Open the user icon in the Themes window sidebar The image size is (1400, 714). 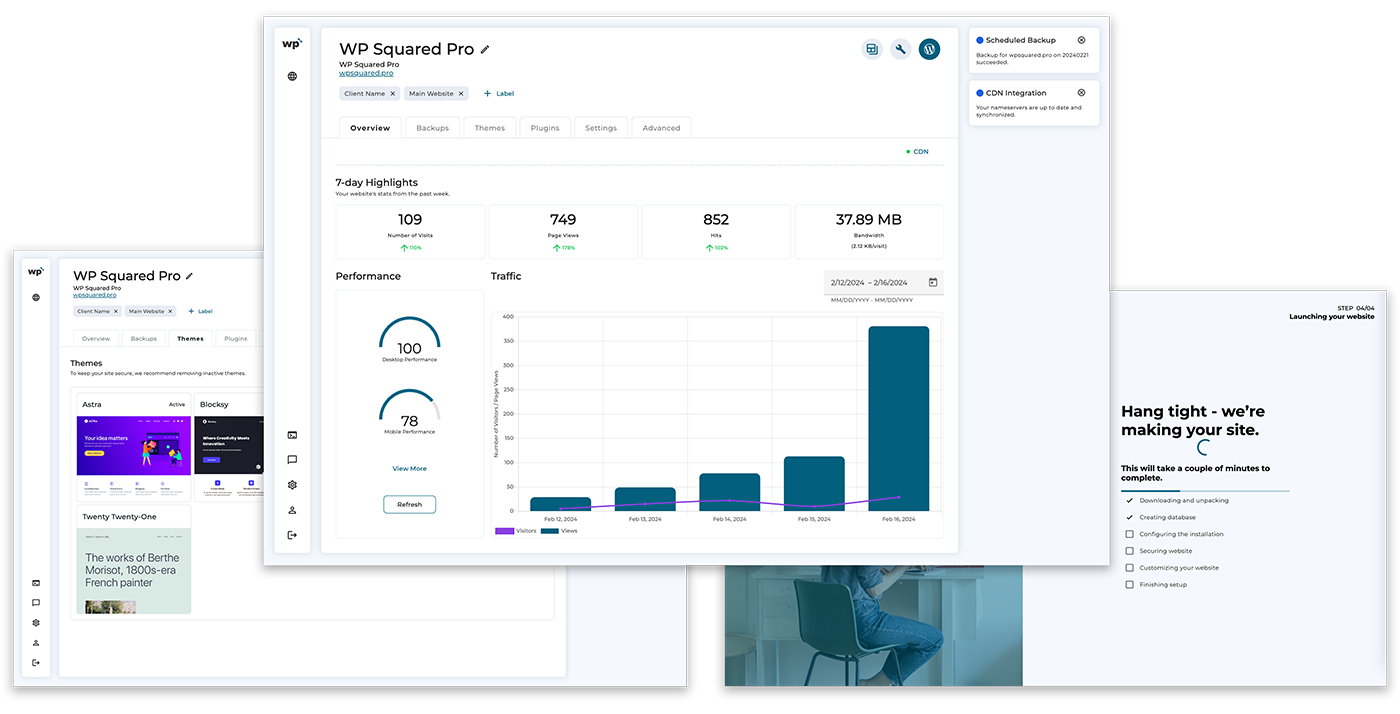point(36,643)
